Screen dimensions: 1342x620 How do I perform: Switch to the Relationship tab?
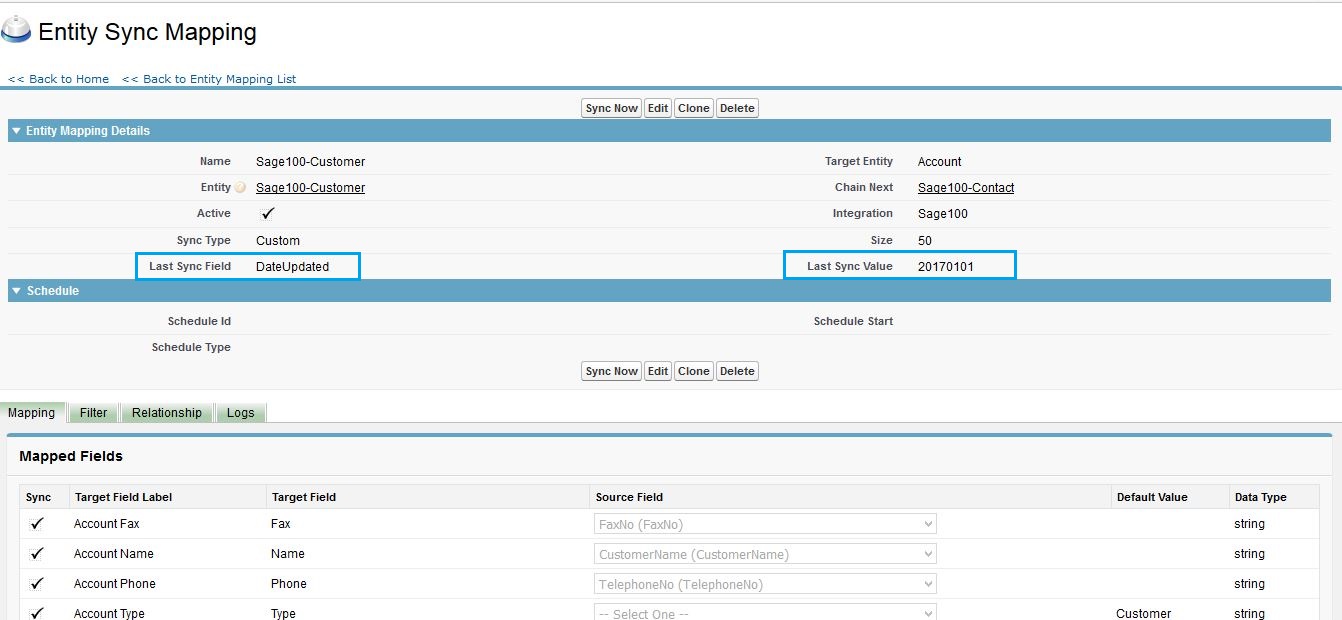(167, 413)
